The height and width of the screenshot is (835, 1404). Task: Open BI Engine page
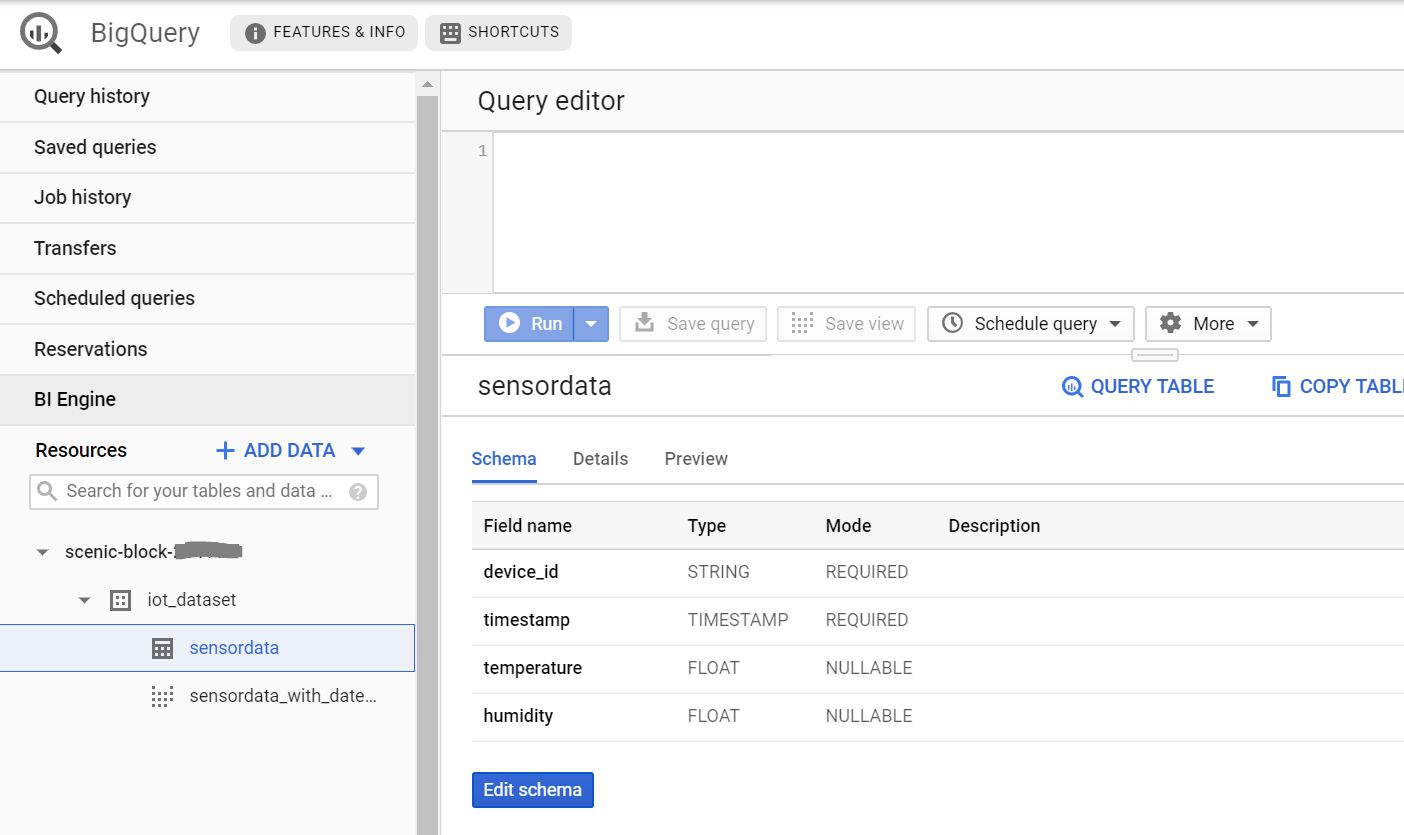[207, 399]
